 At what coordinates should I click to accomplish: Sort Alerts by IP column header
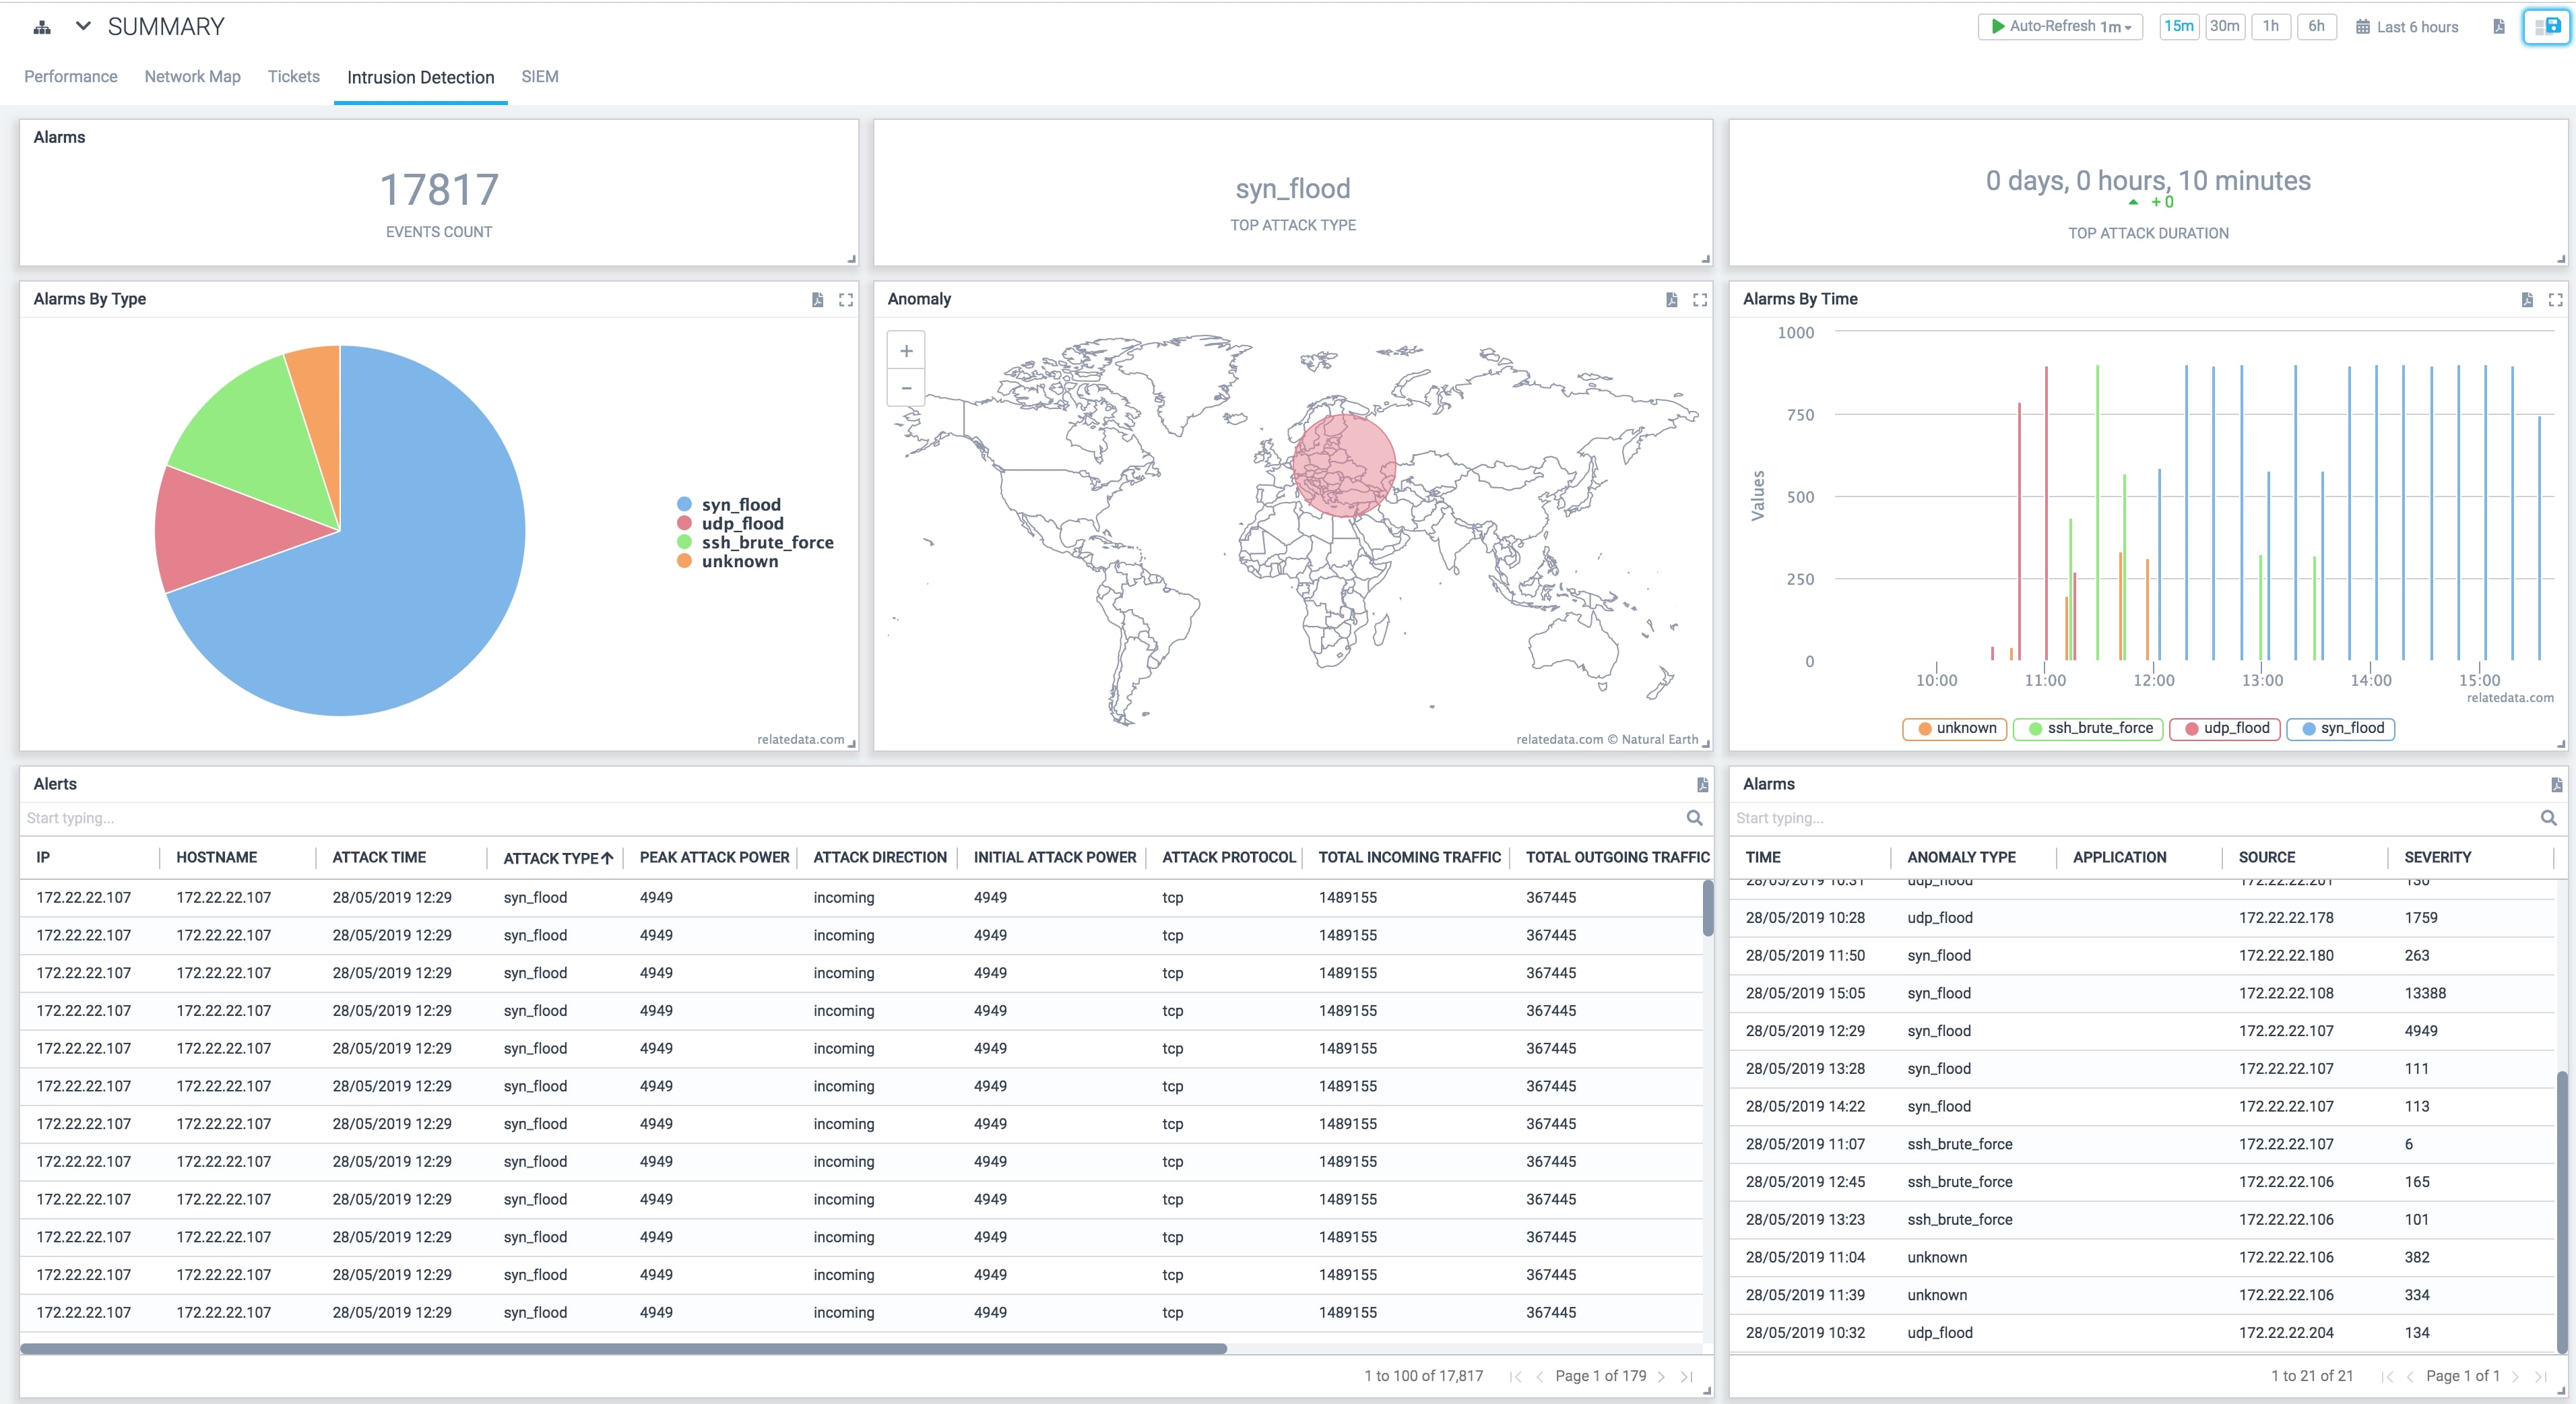point(43,857)
